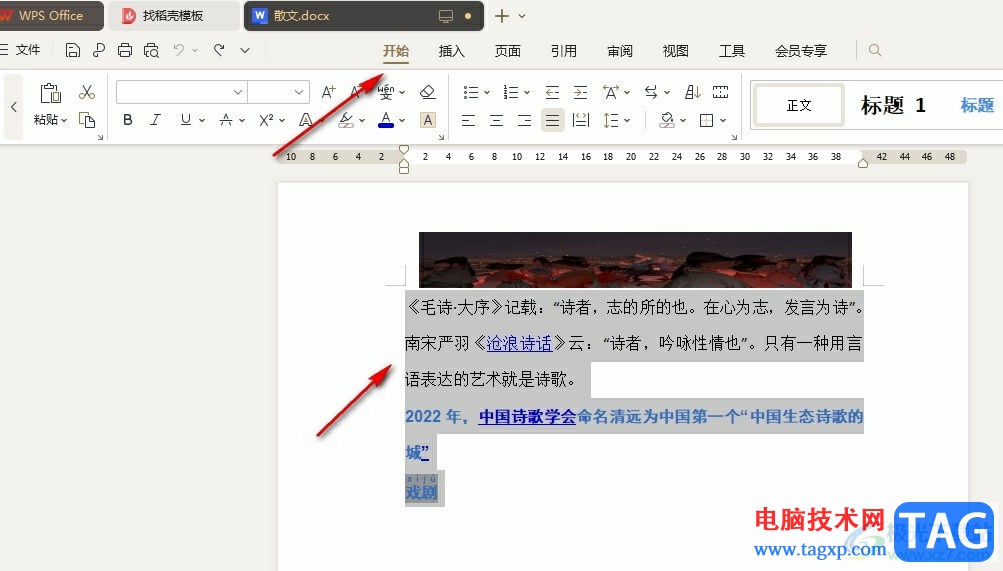Open the Sort icon
The image size is (1003, 571).
point(692,92)
